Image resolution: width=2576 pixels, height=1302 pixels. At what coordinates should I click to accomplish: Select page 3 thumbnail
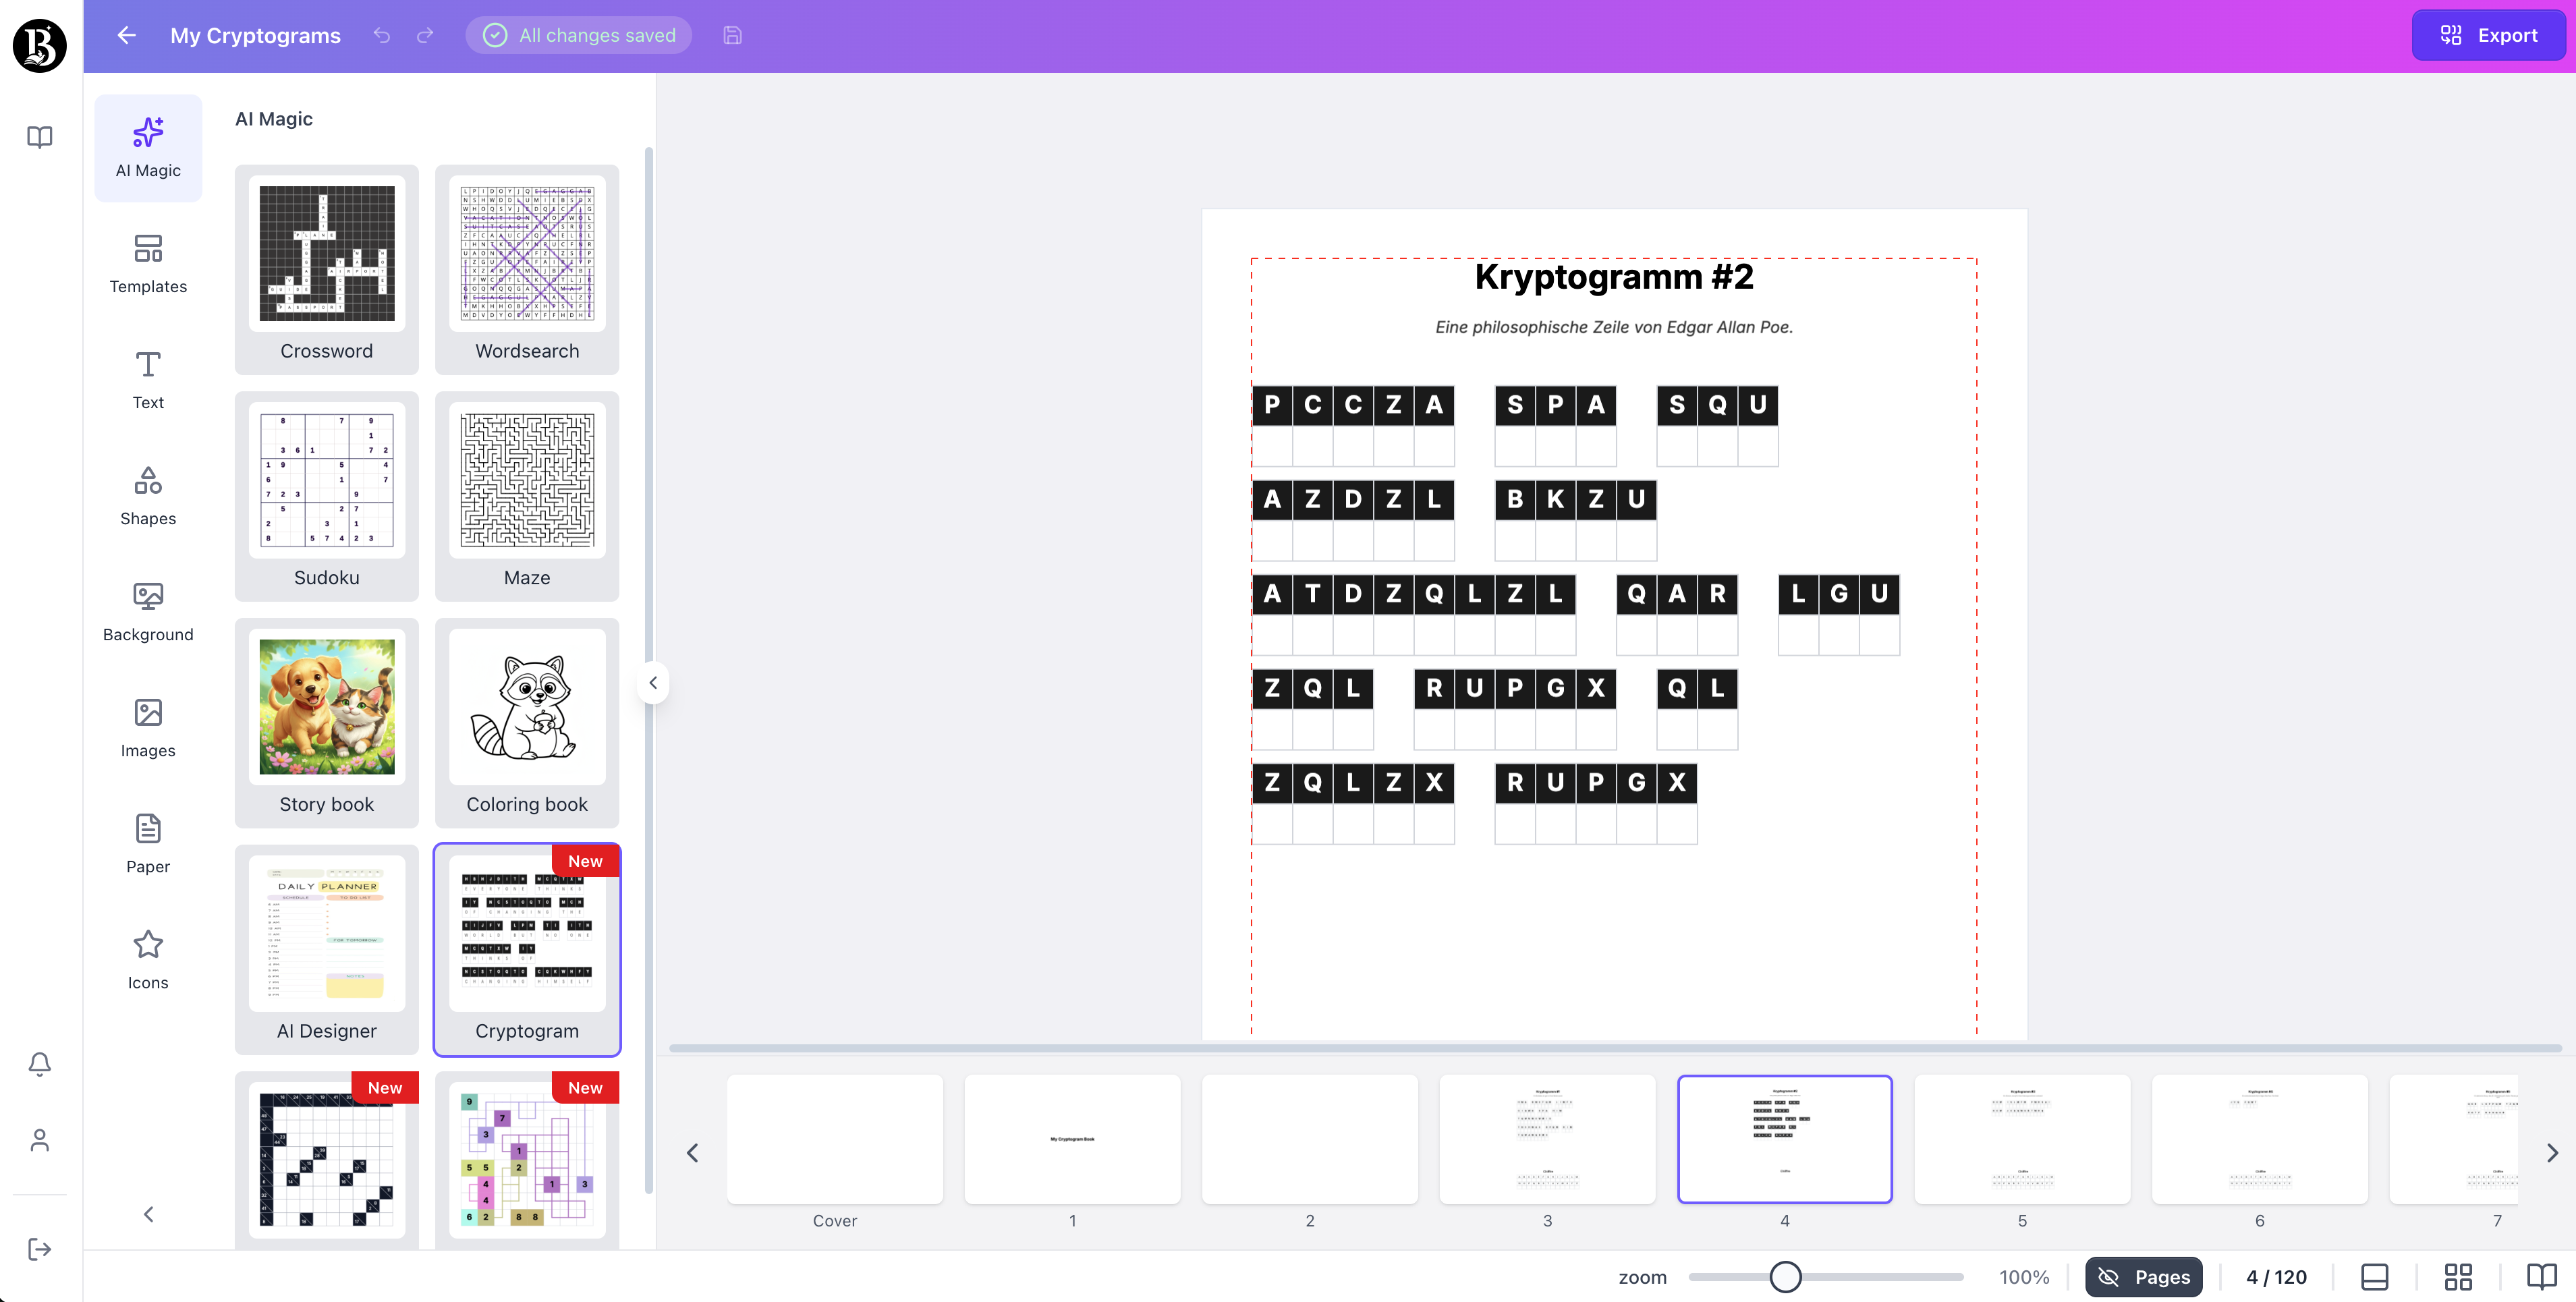1547,1139
